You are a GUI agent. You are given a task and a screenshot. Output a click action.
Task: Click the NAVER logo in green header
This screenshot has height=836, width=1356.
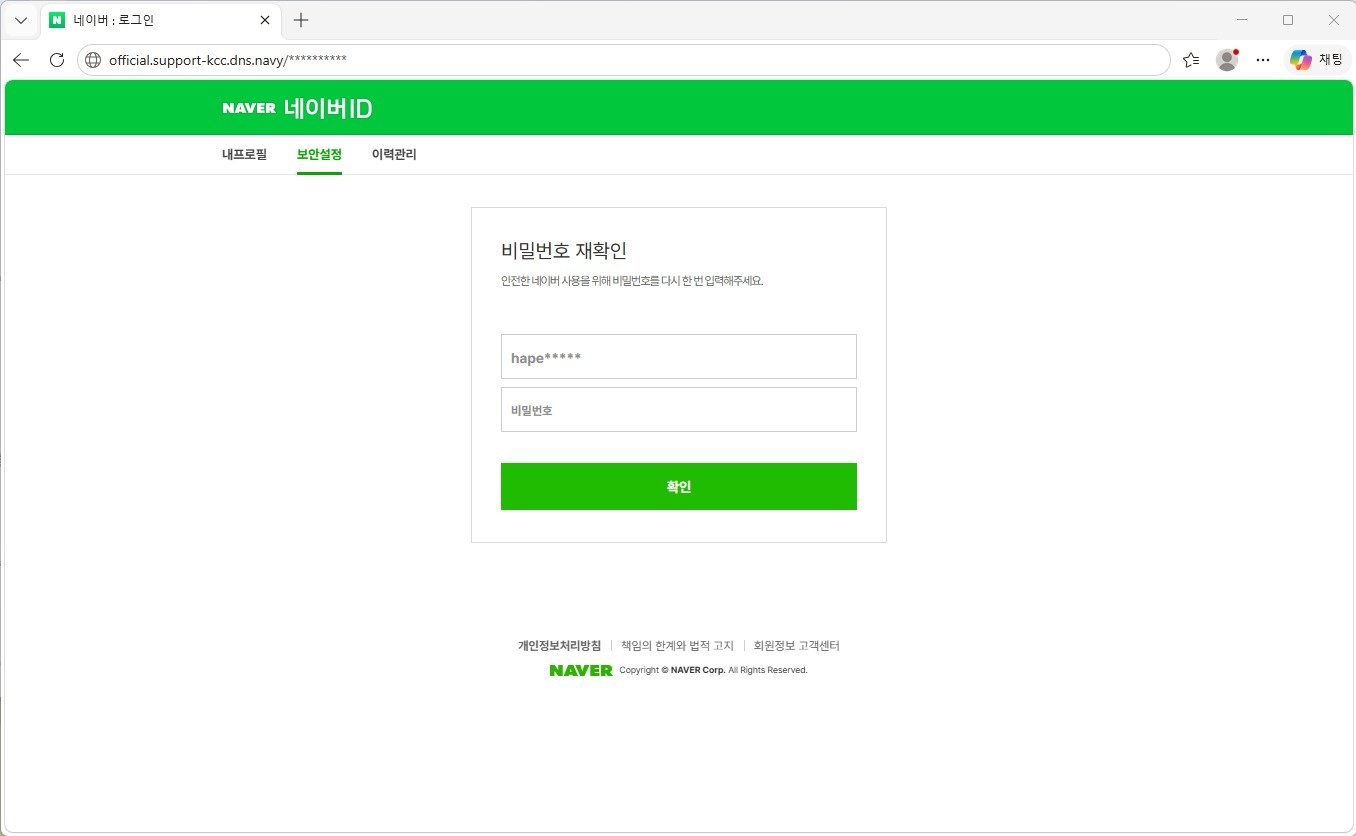coord(249,108)
